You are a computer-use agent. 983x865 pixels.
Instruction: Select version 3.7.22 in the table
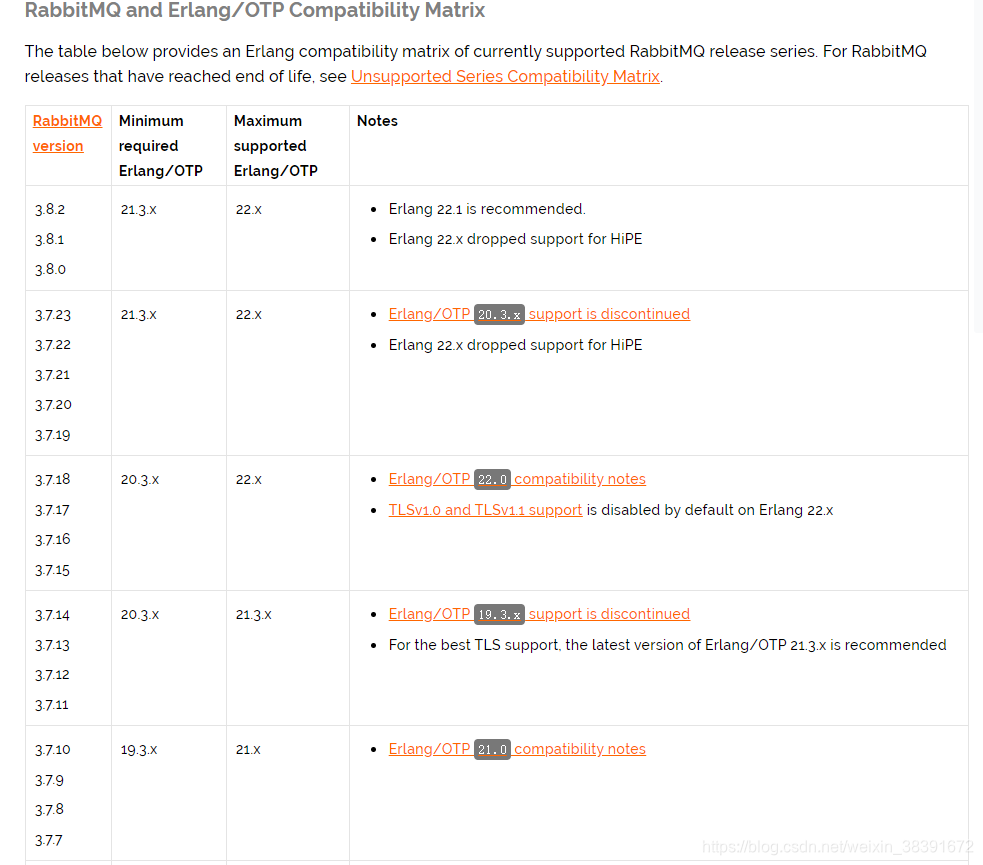pos(53,345)
